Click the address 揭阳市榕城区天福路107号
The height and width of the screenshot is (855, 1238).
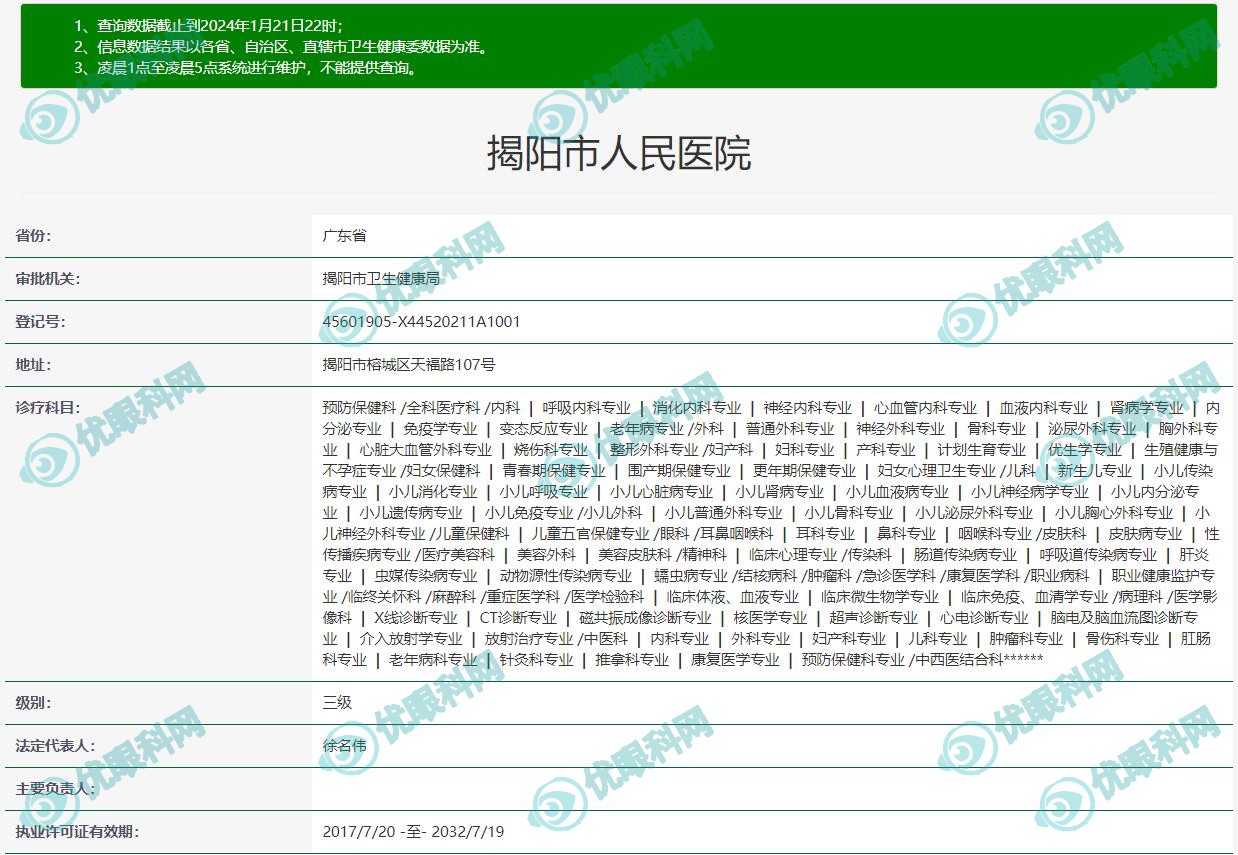click(x=408, y=365)
